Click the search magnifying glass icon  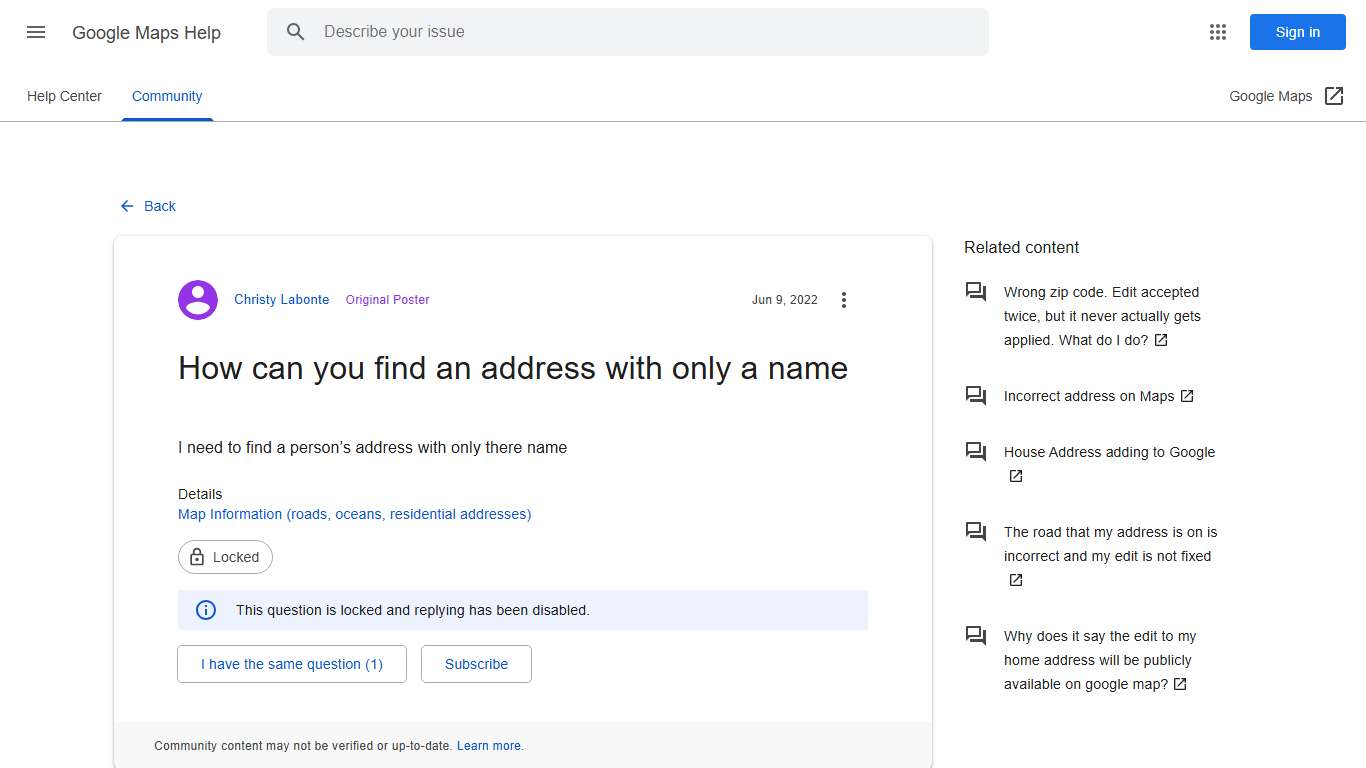point(296,31)
